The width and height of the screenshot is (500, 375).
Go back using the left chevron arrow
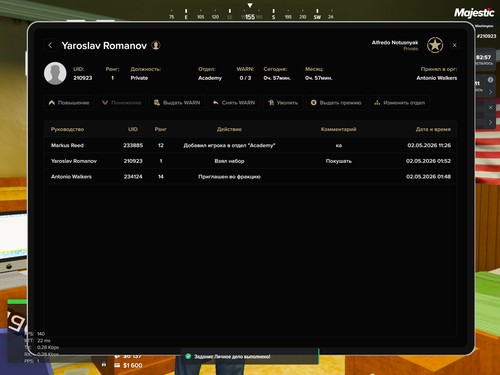[50, 45]
